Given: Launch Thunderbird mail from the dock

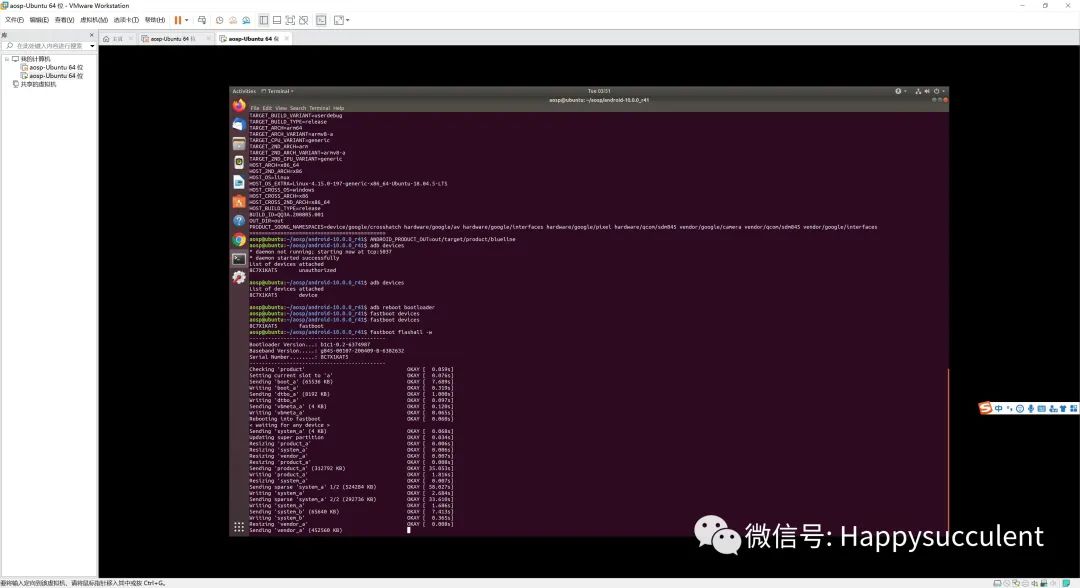Looking at the screenshot, I should 239,125.
